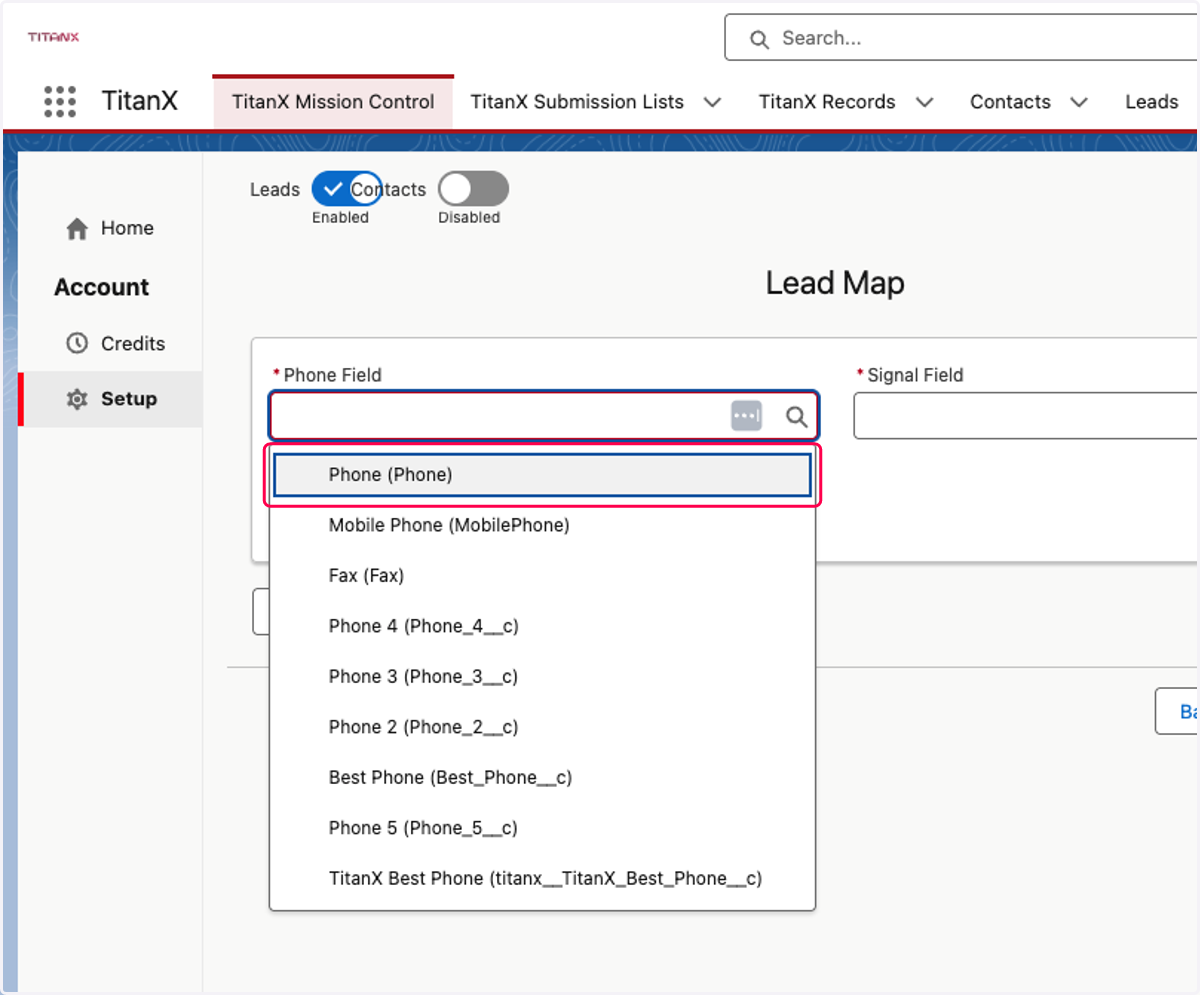Click the magnifier icon in Phone Field

796,417
